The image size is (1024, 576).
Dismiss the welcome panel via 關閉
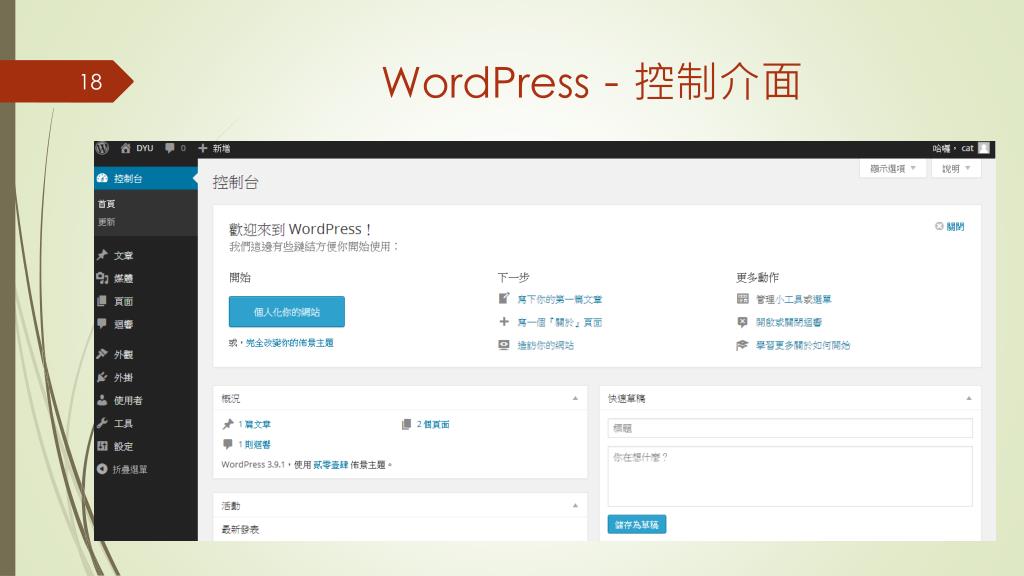click(950, 227)
